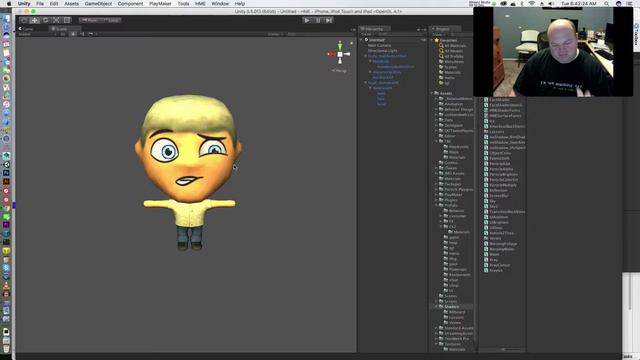Toggle the Pivot/Center handle position button
This screenshot has height=360, width=640.
(x=90, y=20)
